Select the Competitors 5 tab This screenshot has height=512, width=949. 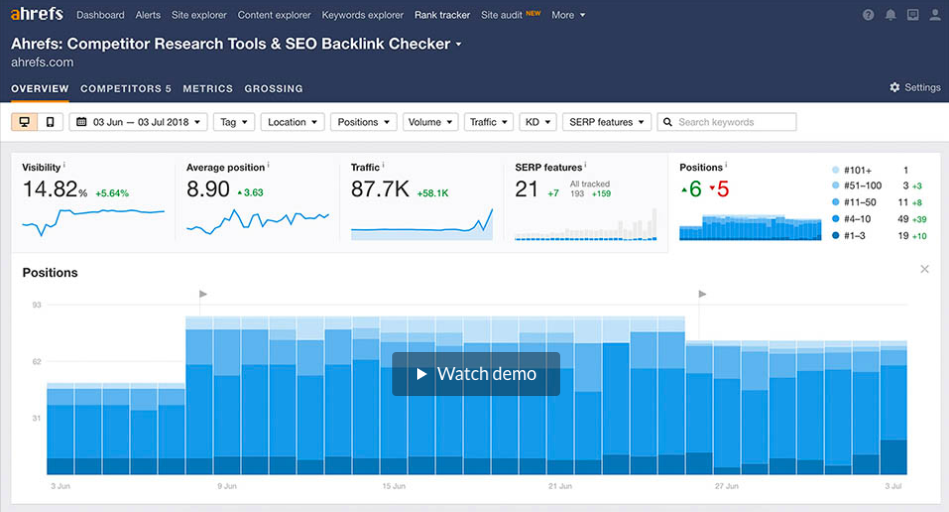[x=126, y=88]
